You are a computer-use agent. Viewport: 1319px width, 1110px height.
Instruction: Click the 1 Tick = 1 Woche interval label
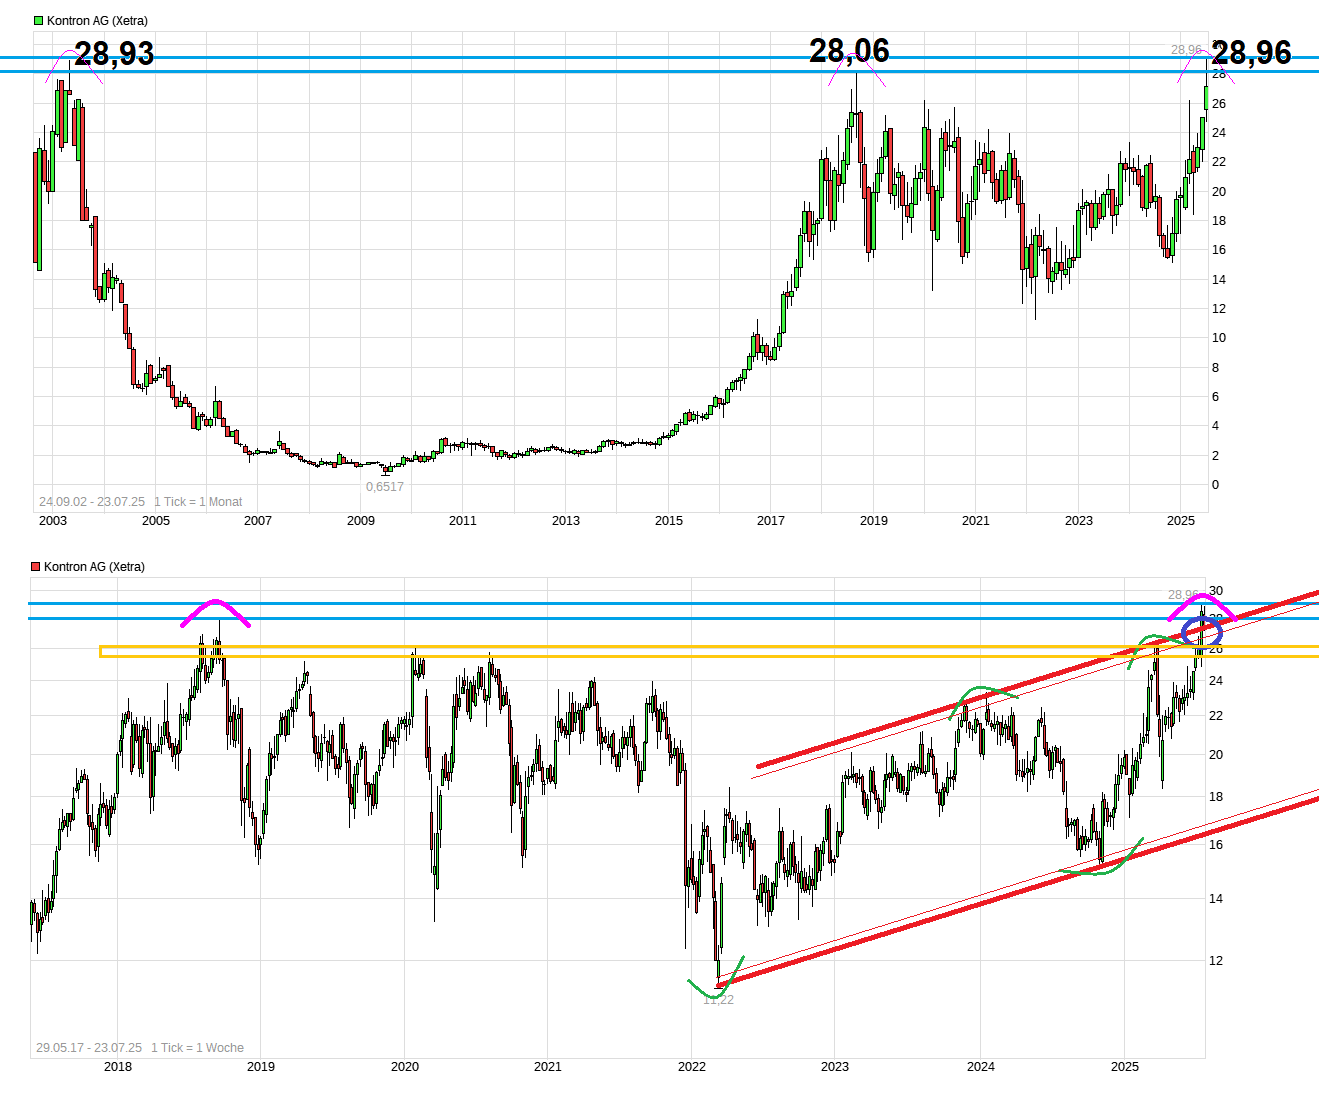[197, 1048]
